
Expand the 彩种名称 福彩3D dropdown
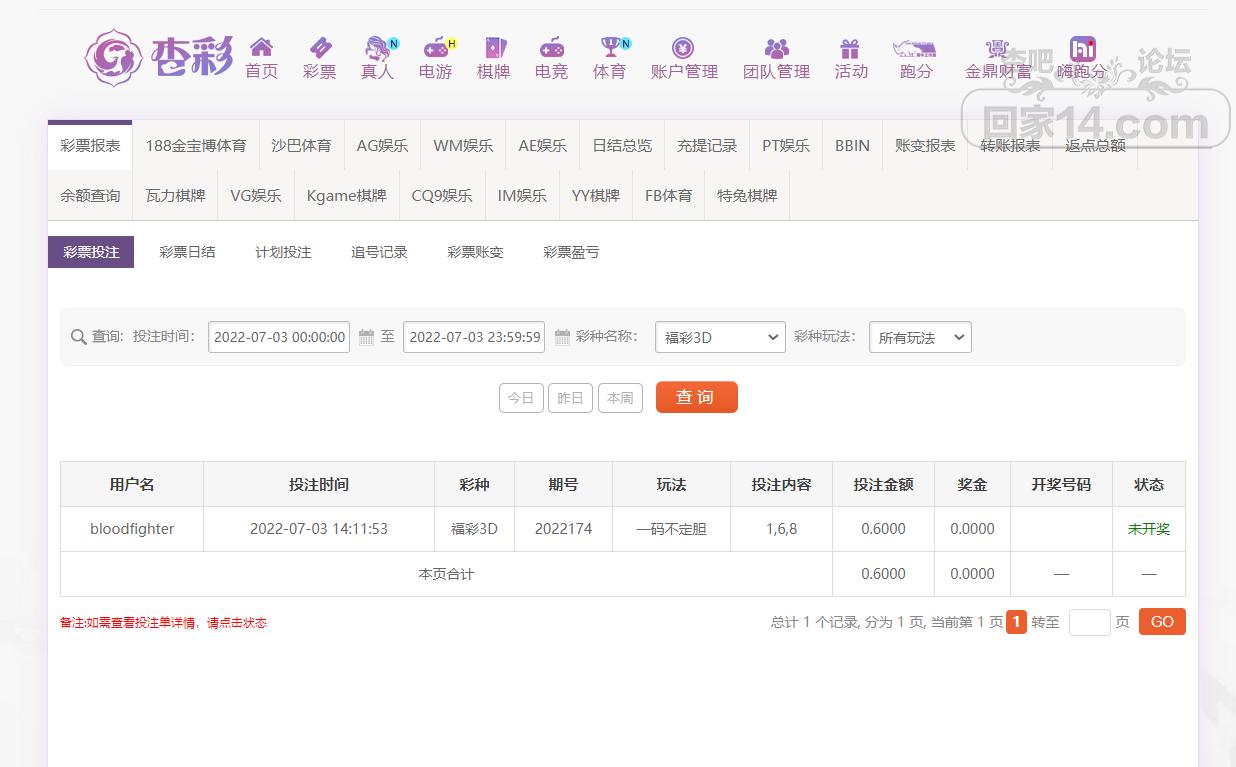[x=720, y=337]
